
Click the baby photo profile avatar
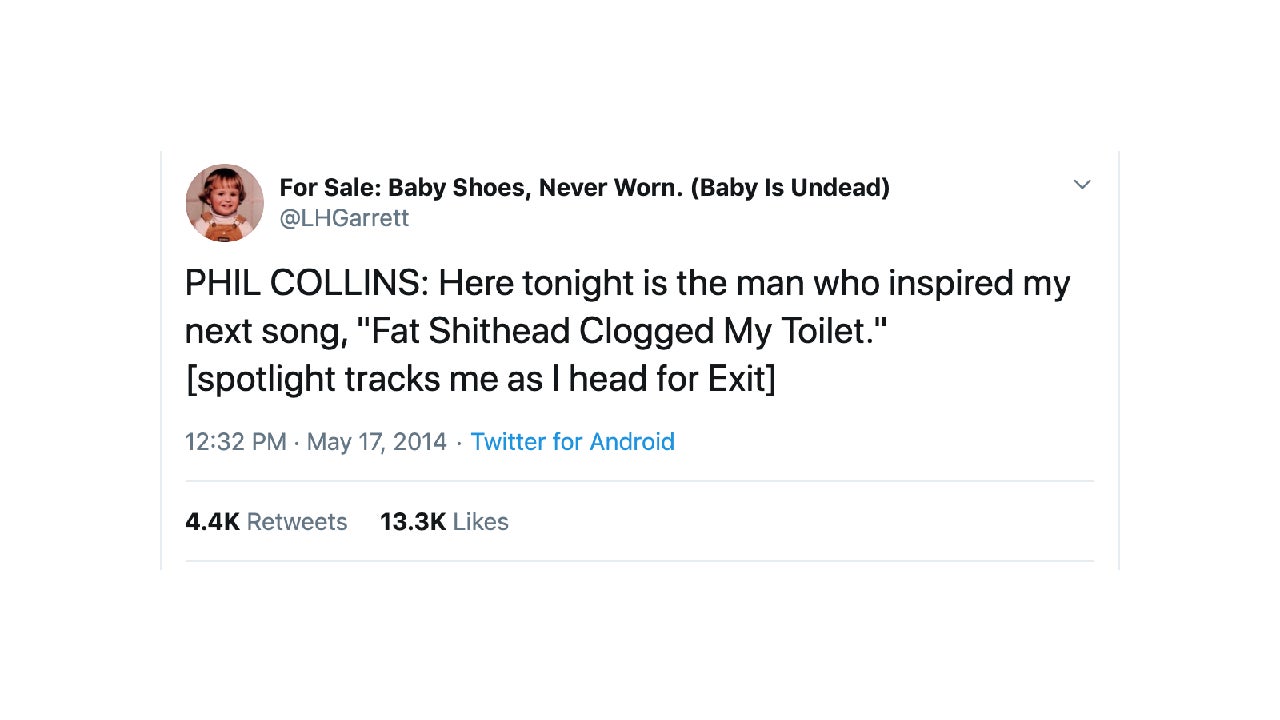(225, 203)
